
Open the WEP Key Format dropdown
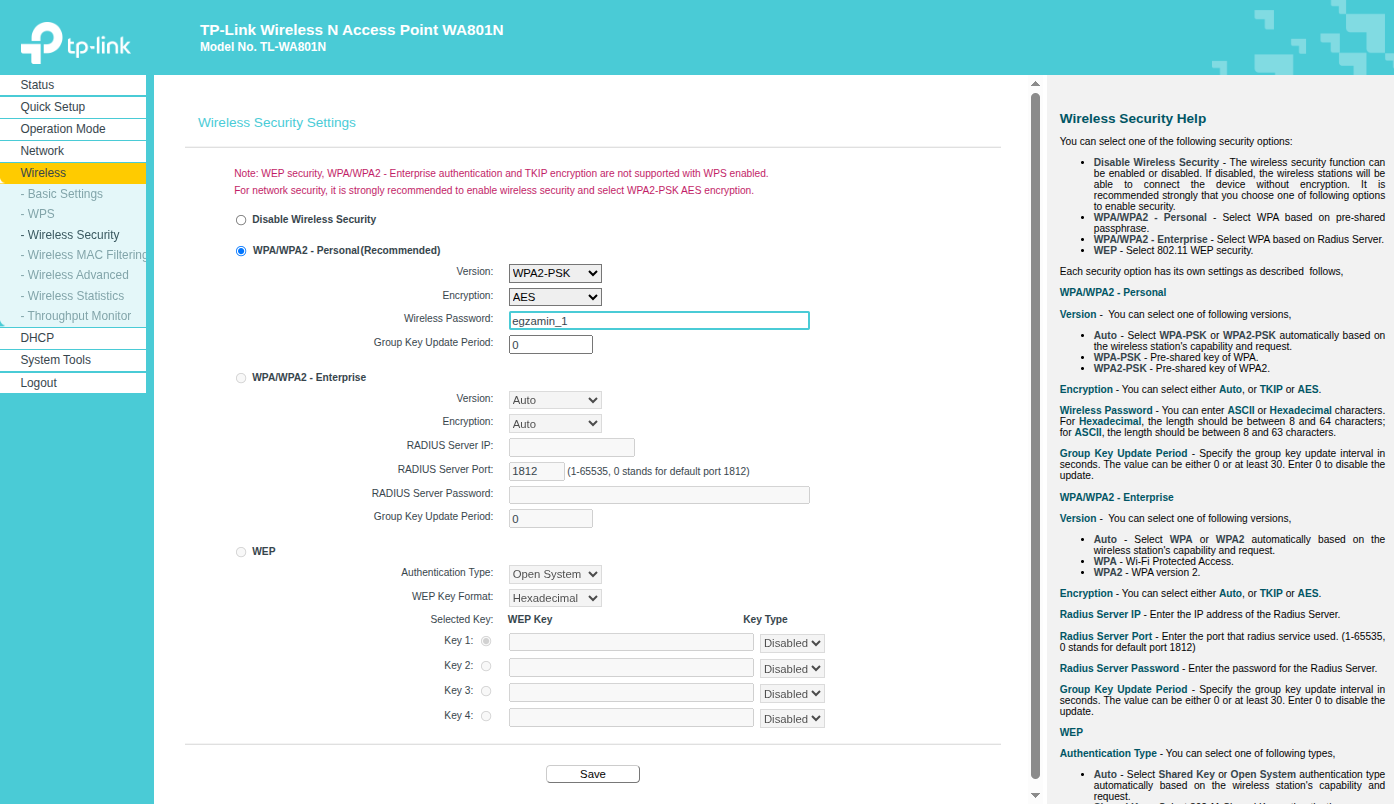[x=555, y=598]
